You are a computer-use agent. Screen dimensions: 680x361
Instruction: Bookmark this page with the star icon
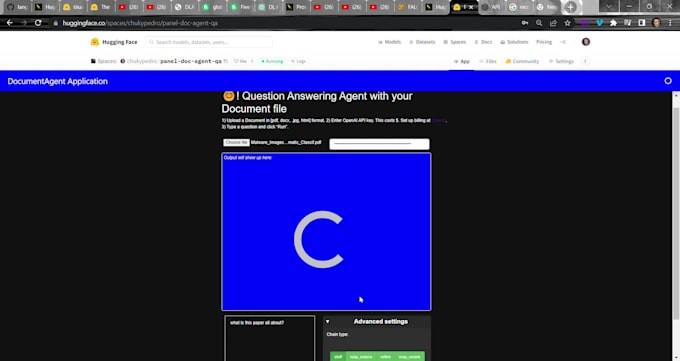point(567,23)
